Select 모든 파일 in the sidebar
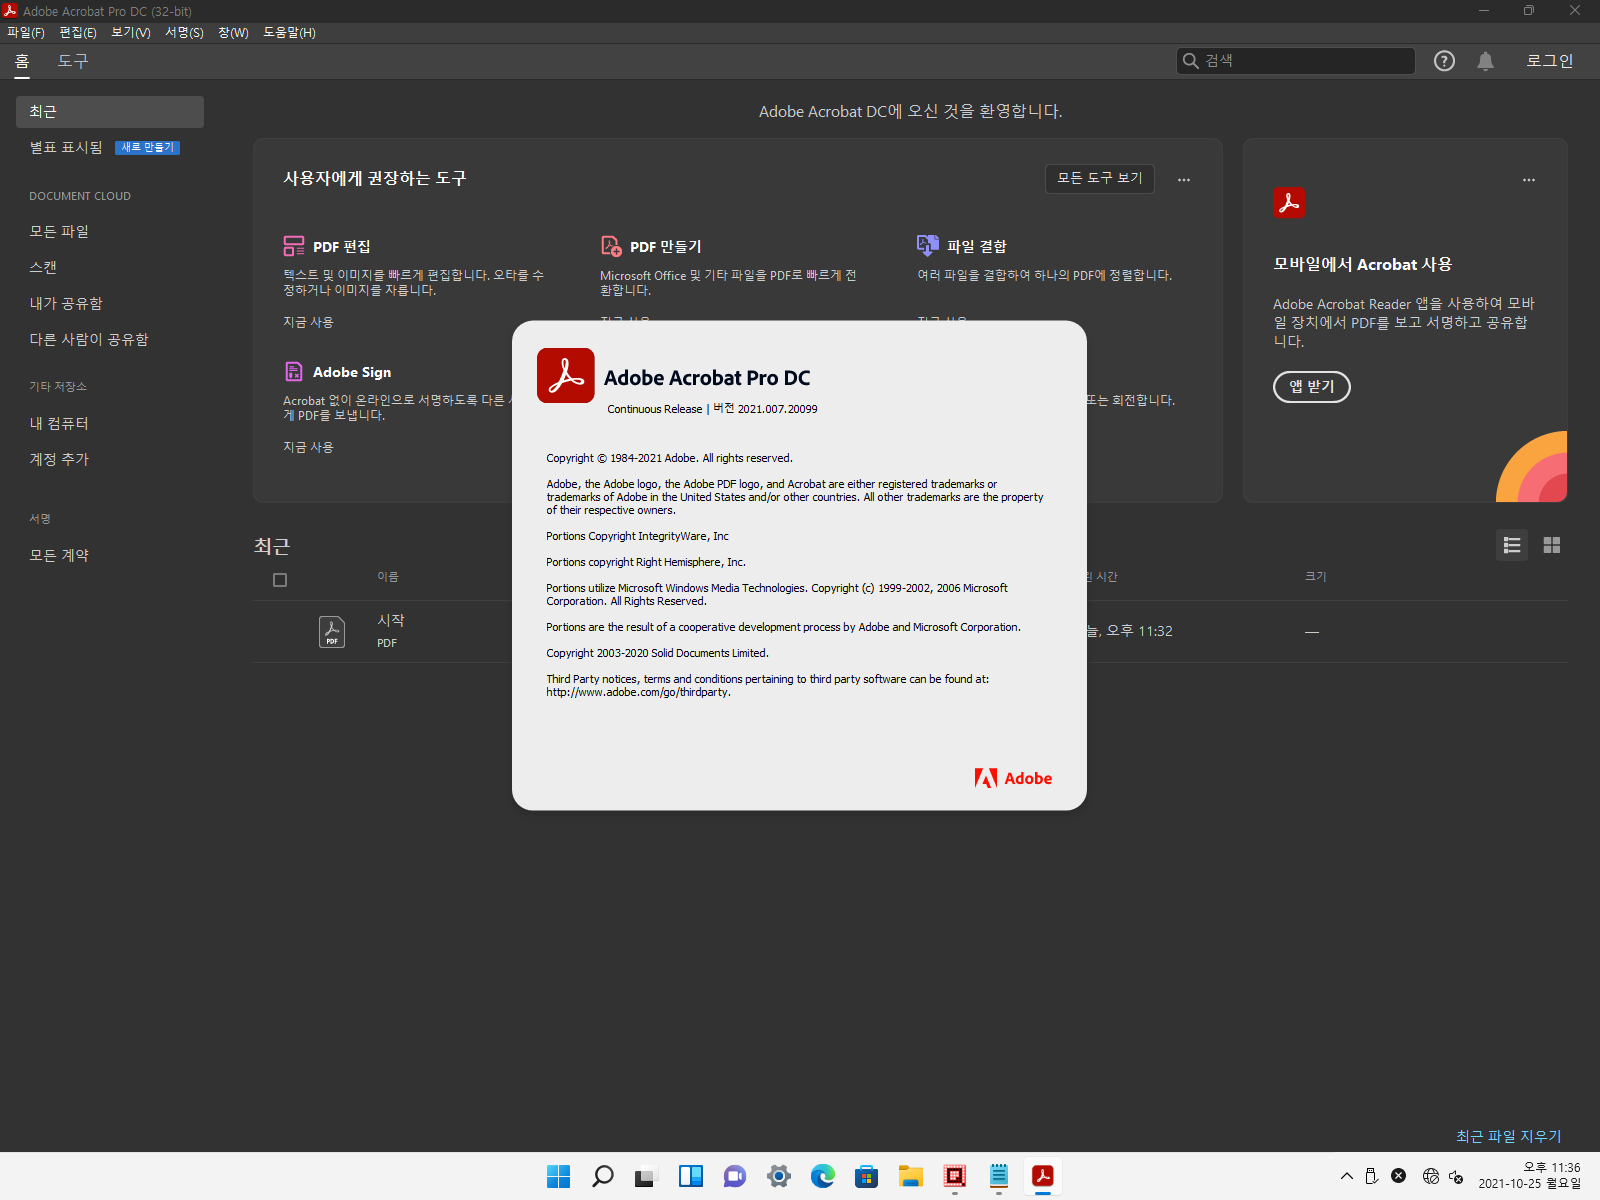Screen dimensions: 1600x1200 [x=59, y=231]
